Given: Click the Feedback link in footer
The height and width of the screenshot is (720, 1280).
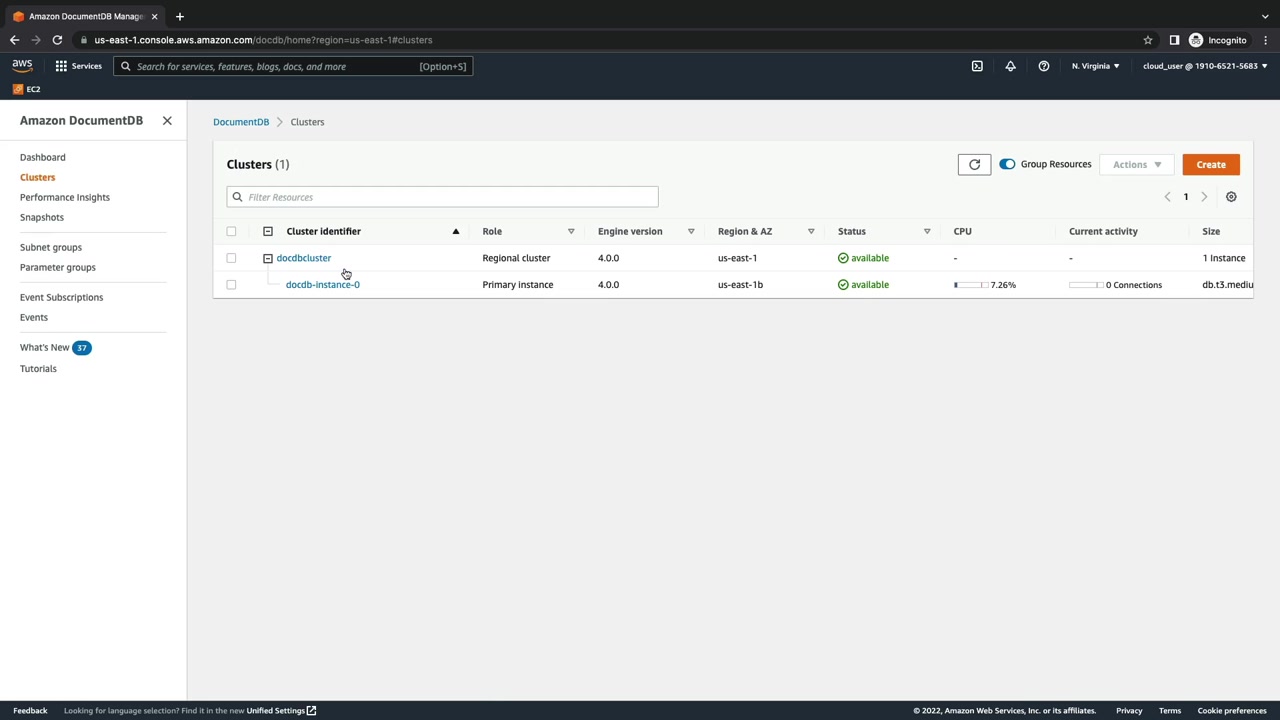Looking at the screenshot, I should pos(30,711).
